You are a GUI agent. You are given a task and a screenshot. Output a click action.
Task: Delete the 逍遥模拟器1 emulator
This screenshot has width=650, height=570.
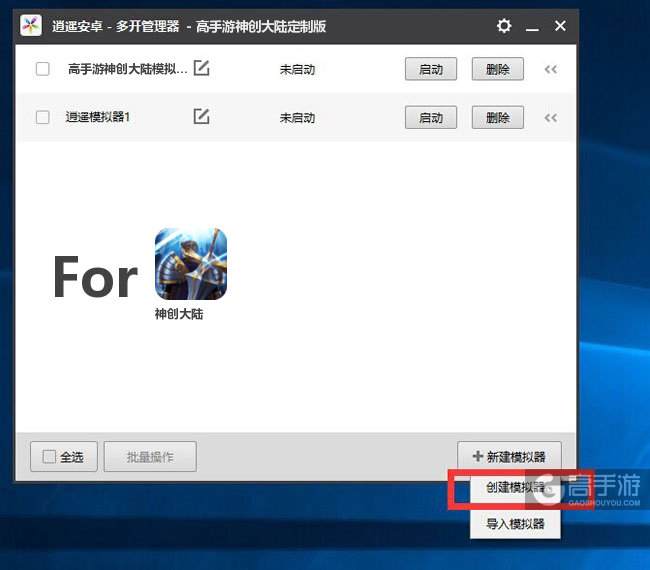pos(497,117)
